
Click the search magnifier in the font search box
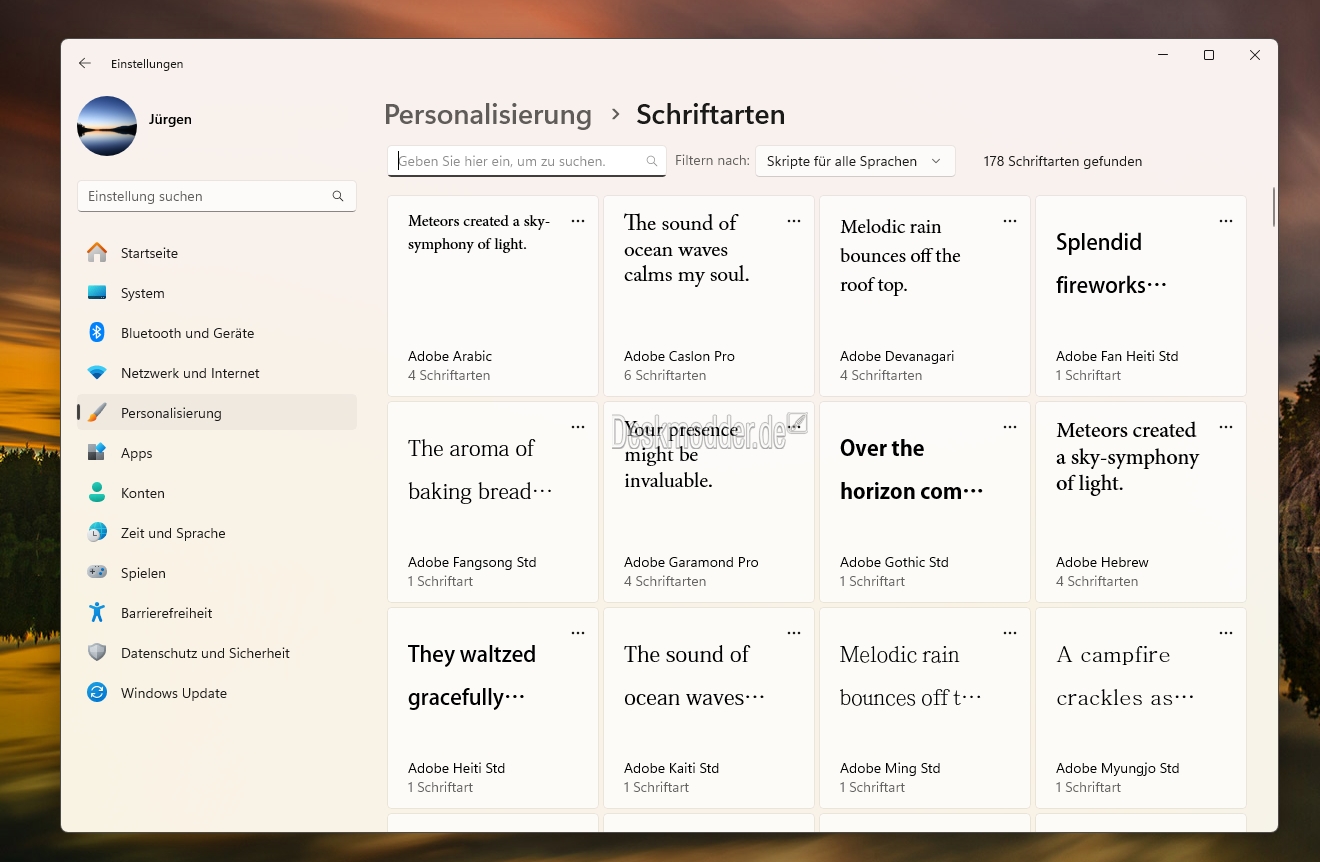tap(652, 161)
